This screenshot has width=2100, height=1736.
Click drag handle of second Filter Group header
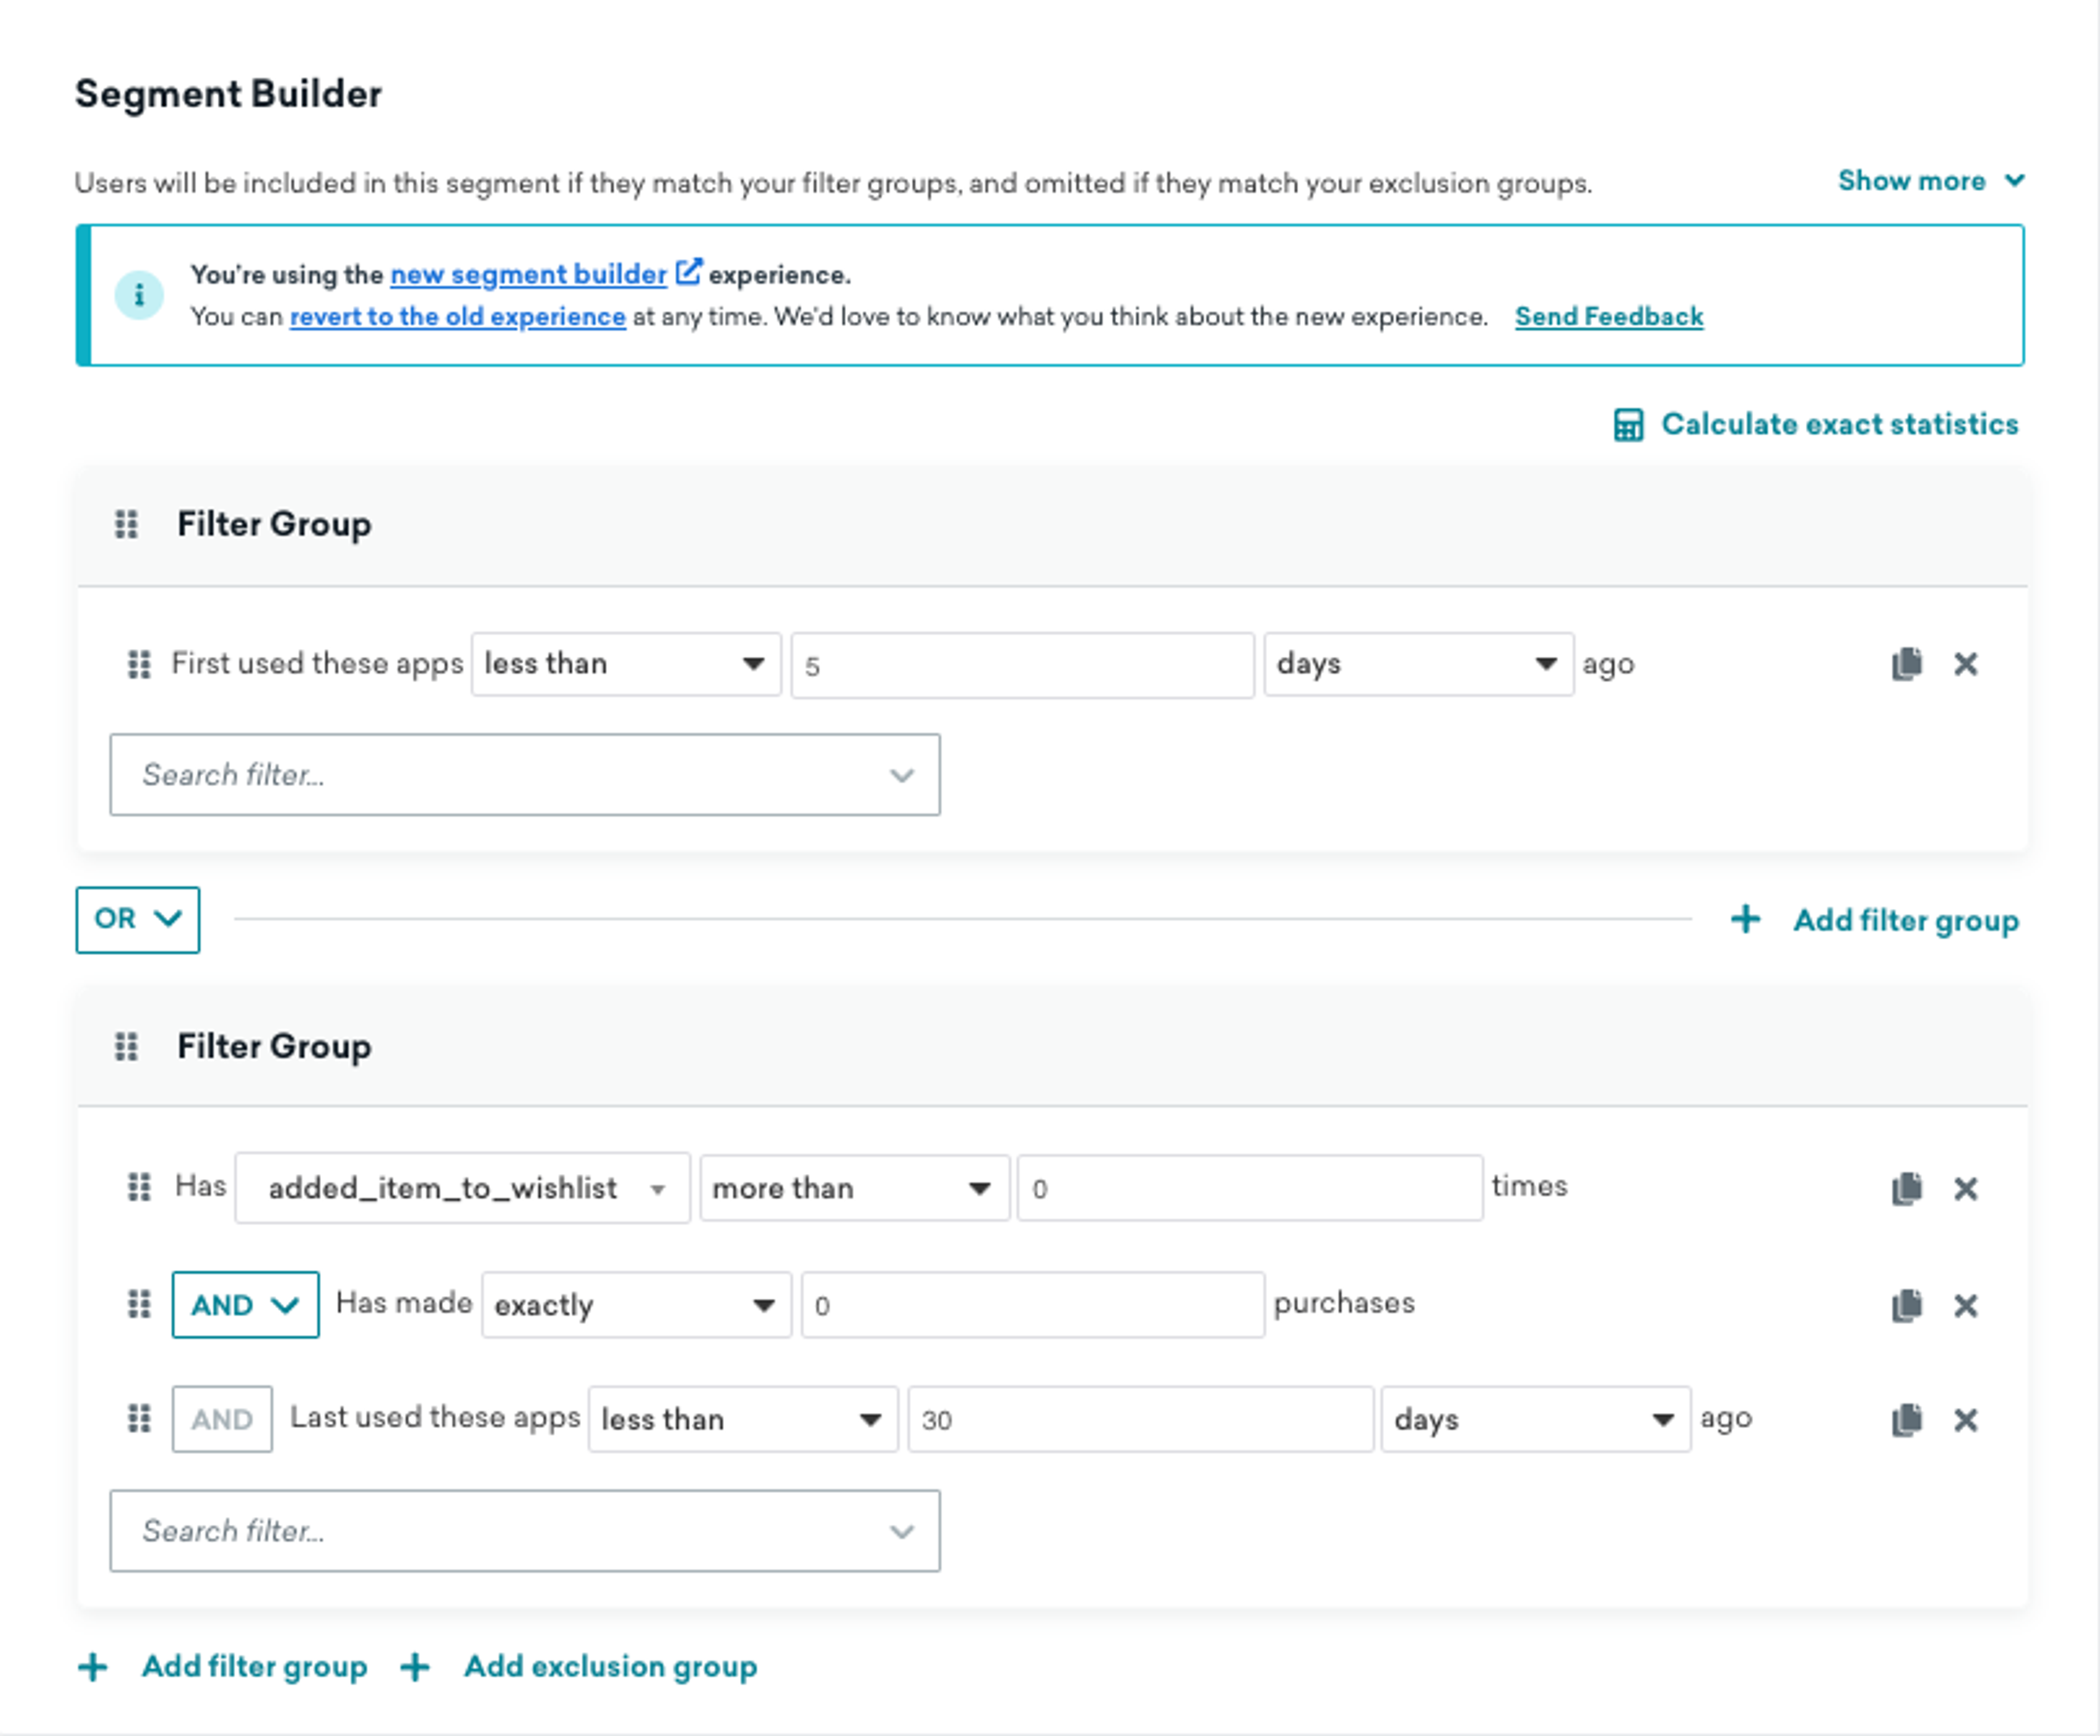tap(126, 1046)
